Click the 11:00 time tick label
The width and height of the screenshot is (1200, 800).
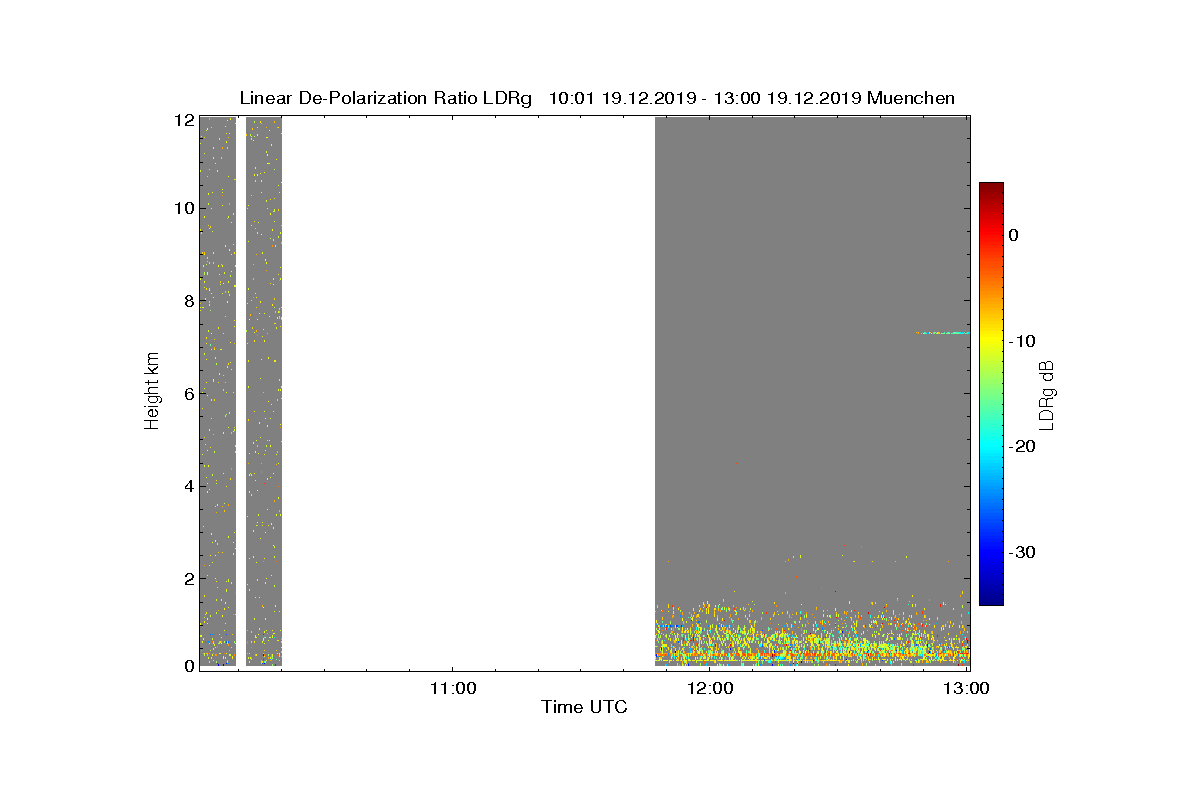452,688
